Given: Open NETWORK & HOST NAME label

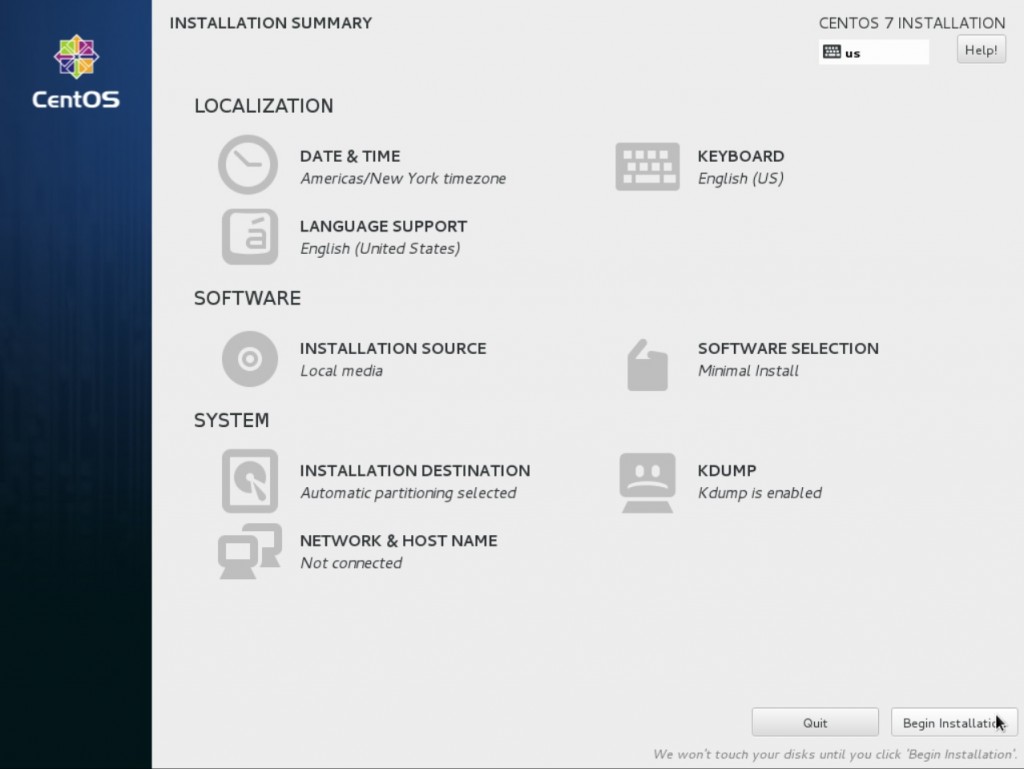Looking at the screenshot, I should point(398,541).
